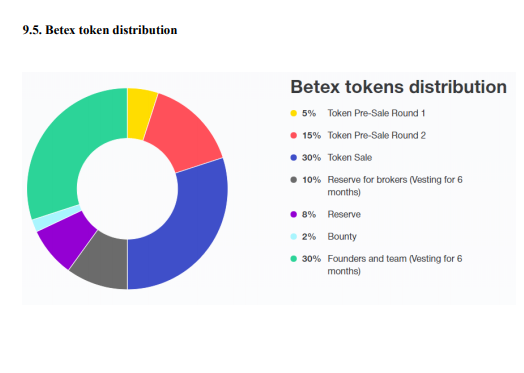Click the light cyan Bounty legend dot

coord(293,237)
